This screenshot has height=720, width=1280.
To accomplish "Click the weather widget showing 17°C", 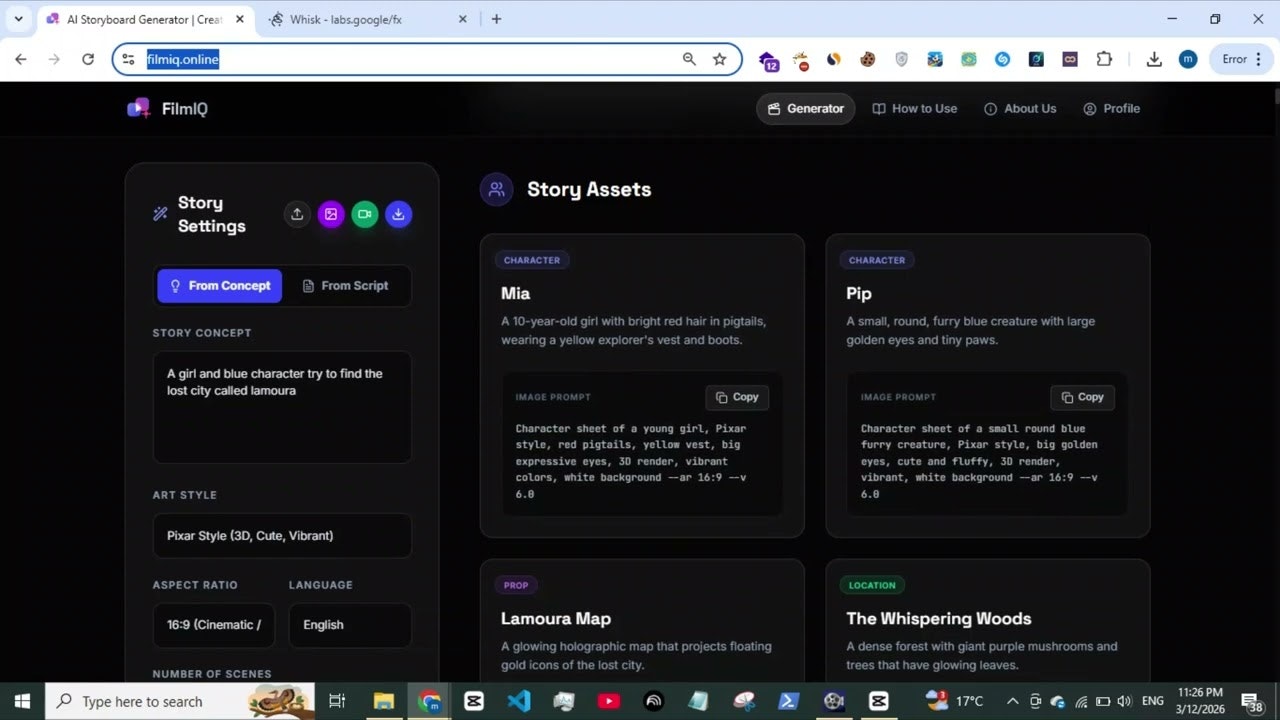I will pyautogui.click(x=954, y=701).
